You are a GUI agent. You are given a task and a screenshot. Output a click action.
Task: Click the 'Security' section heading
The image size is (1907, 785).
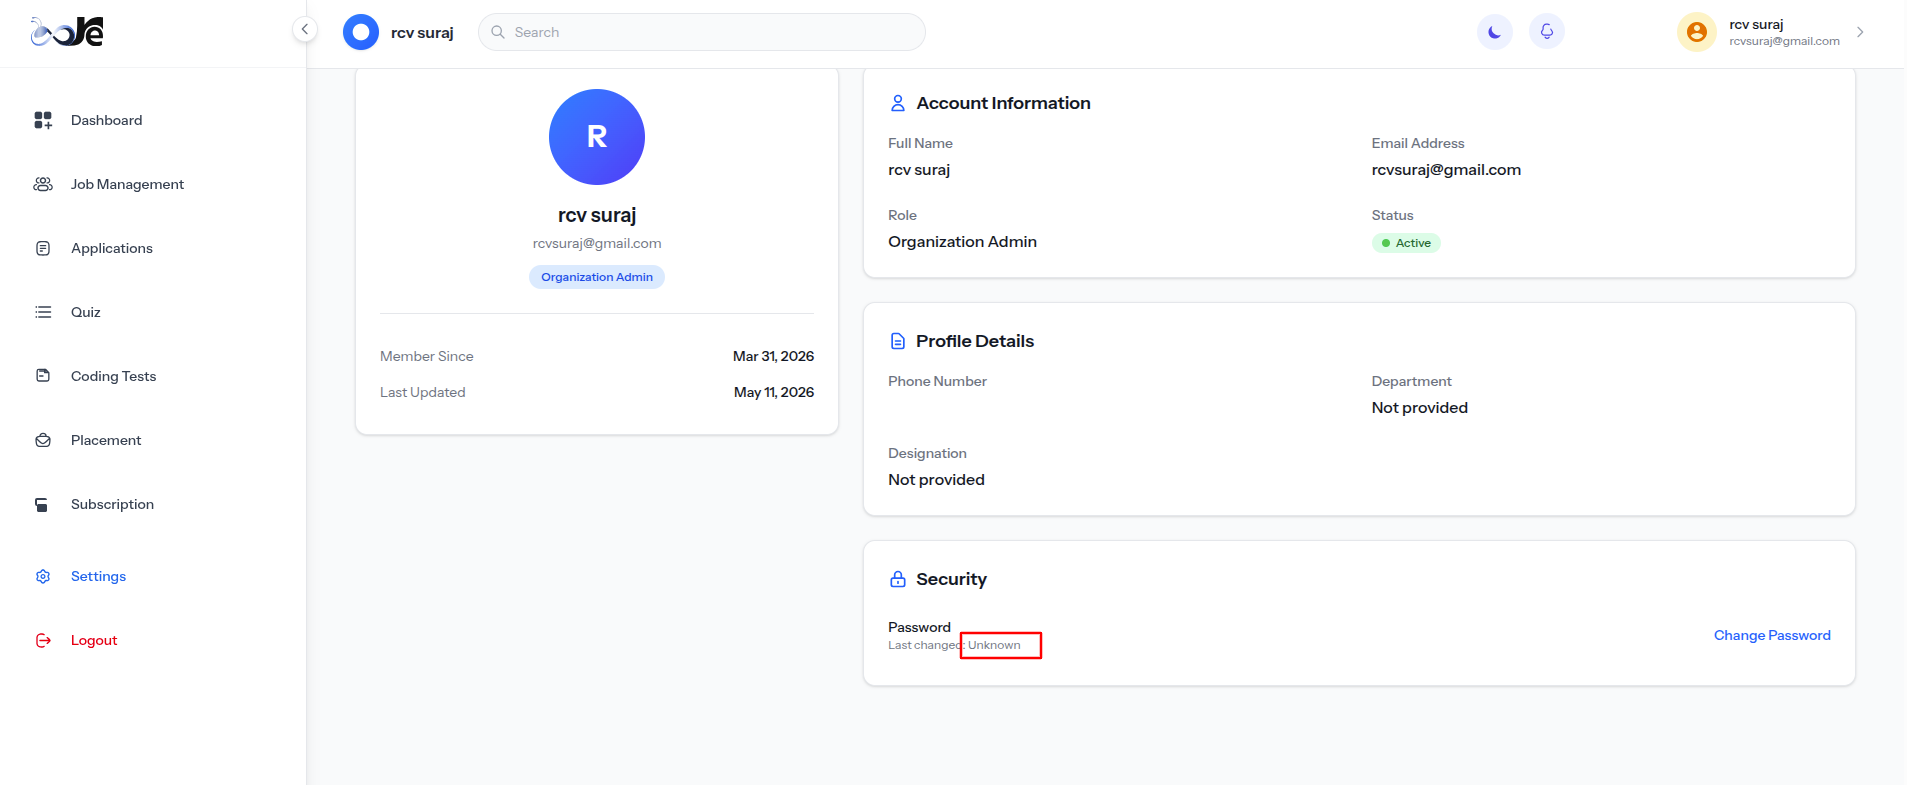pyautogui.click(x=951, y=579)
